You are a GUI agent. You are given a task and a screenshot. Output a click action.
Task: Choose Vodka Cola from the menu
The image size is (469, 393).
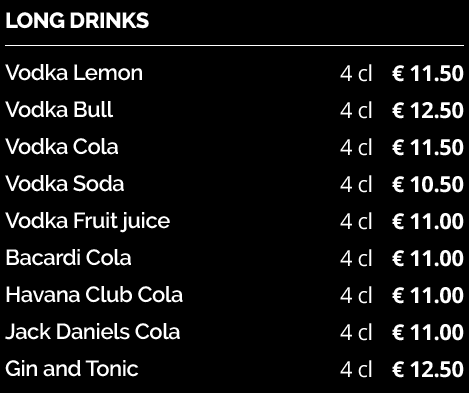62,147
